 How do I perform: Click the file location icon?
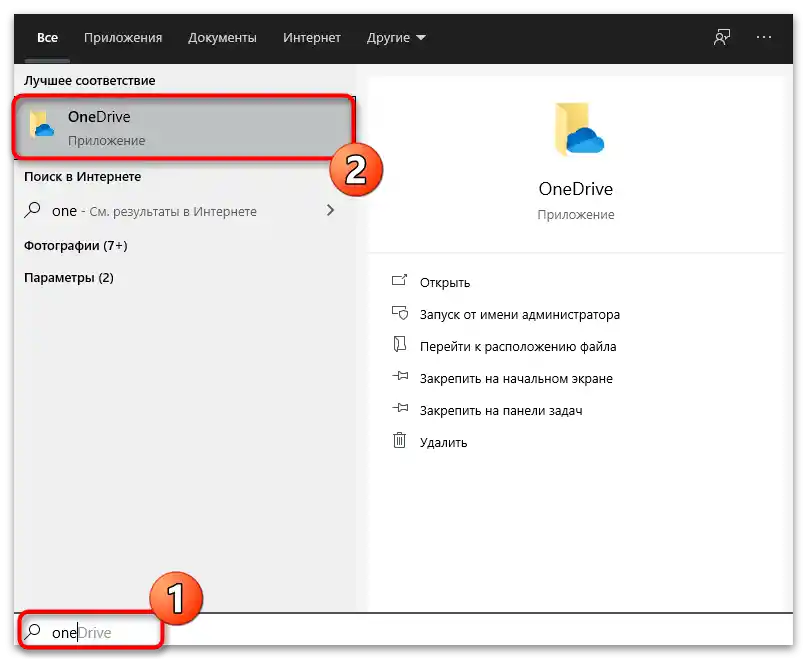[399, 344]
